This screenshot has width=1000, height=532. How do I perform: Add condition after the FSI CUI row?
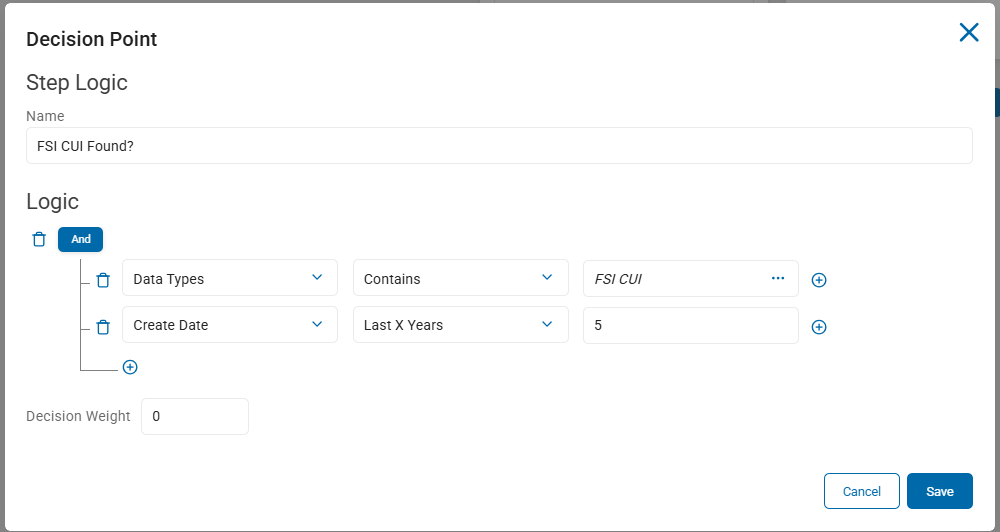819,280
